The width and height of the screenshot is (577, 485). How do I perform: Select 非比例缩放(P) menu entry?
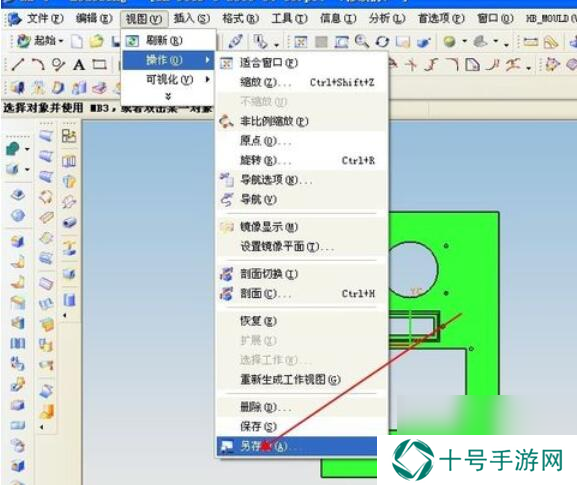301,121
